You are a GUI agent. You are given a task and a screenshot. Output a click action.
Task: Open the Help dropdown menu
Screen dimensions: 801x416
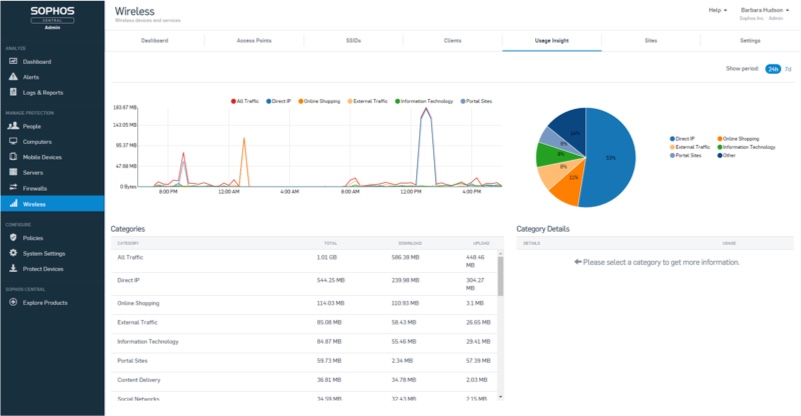[x=717, y=10]
